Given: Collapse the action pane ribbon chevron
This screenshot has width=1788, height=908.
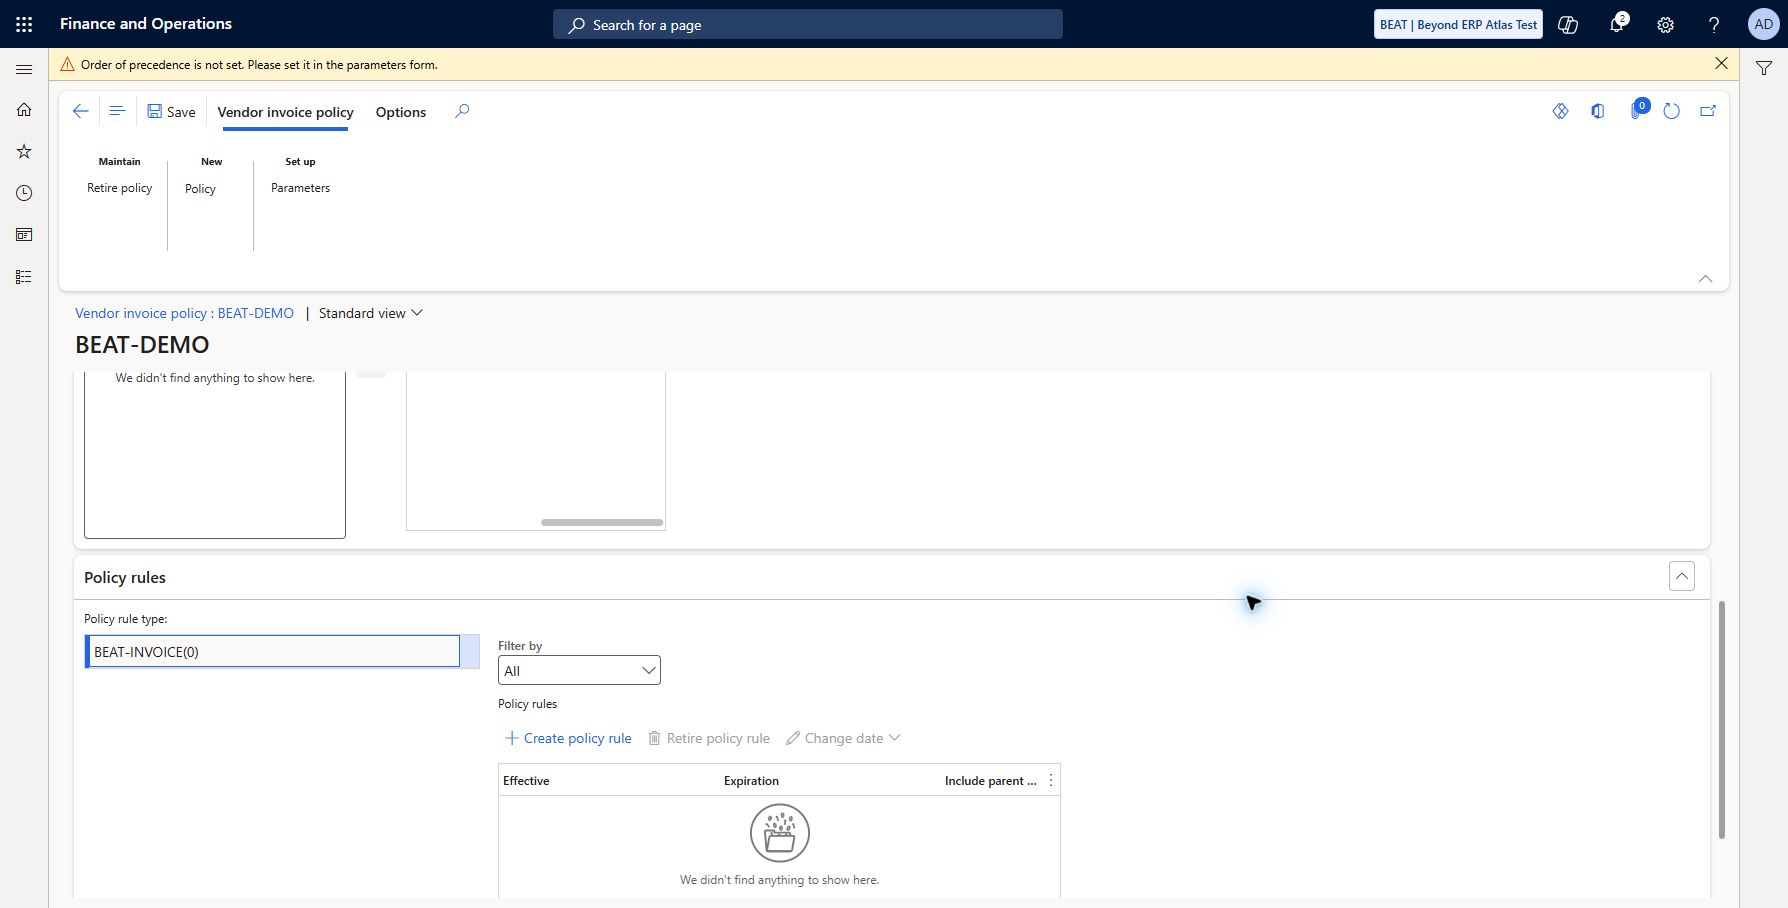Looking at the screenshot, I should click(x=1705, y=279).
